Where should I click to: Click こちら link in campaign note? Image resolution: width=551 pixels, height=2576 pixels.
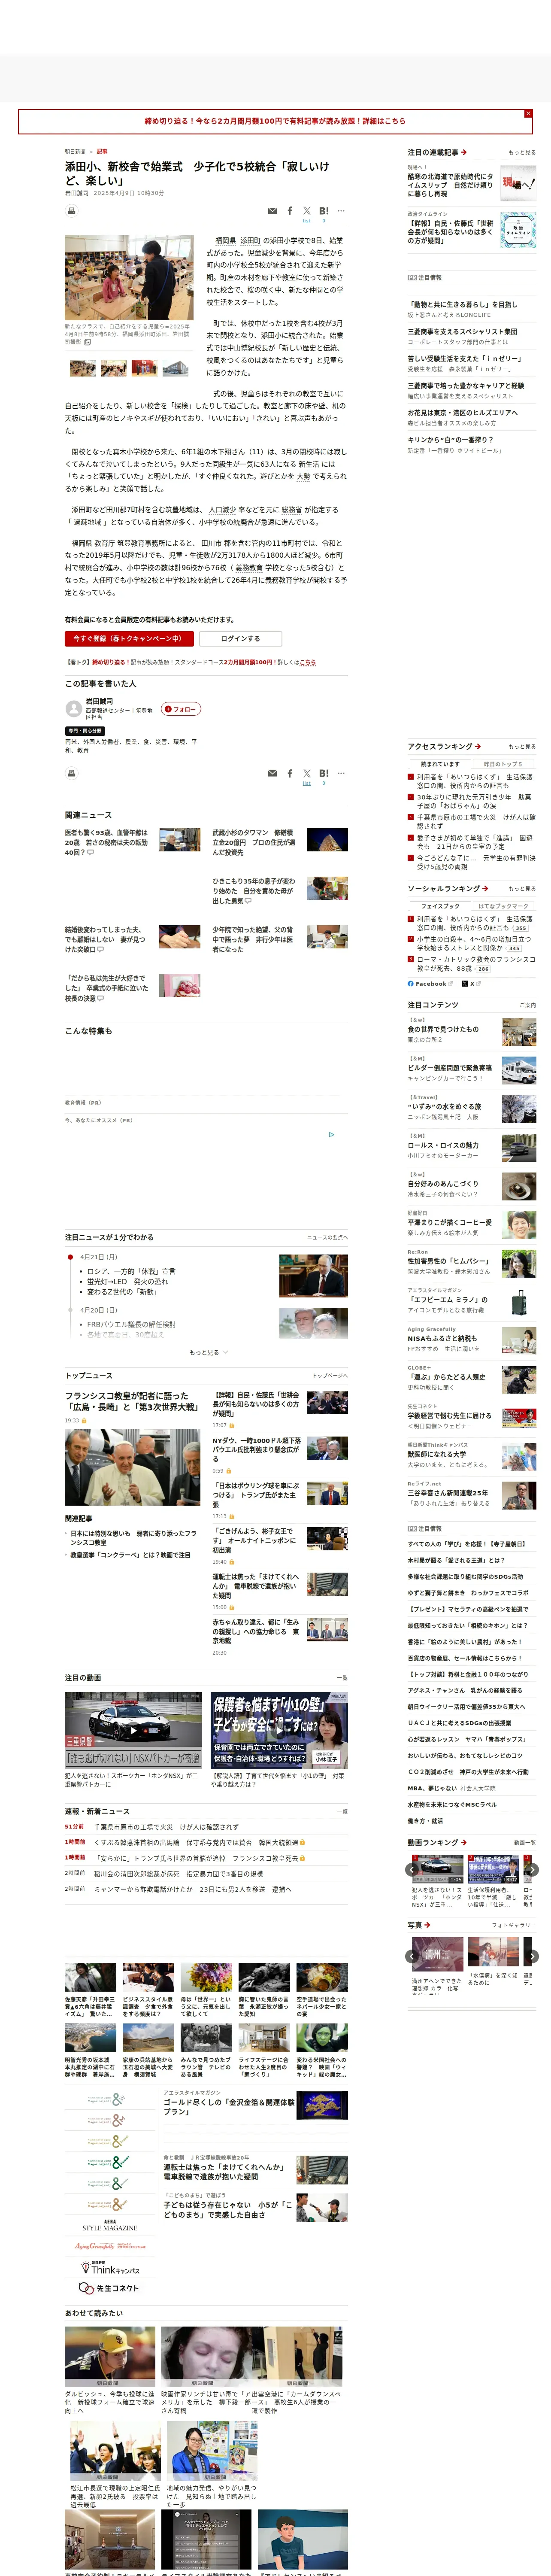click(x=308, y=662)
